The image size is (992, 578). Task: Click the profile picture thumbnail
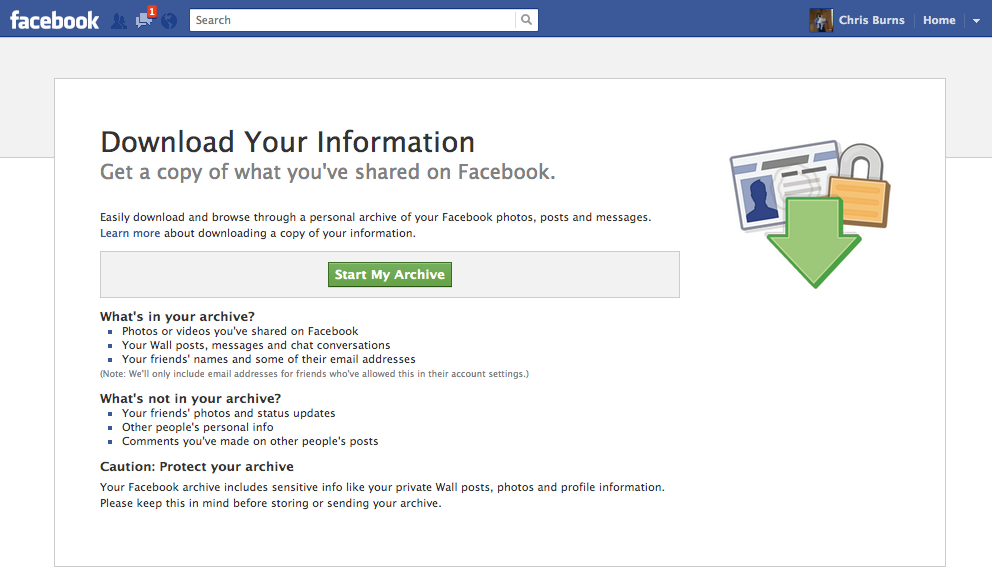821,20
